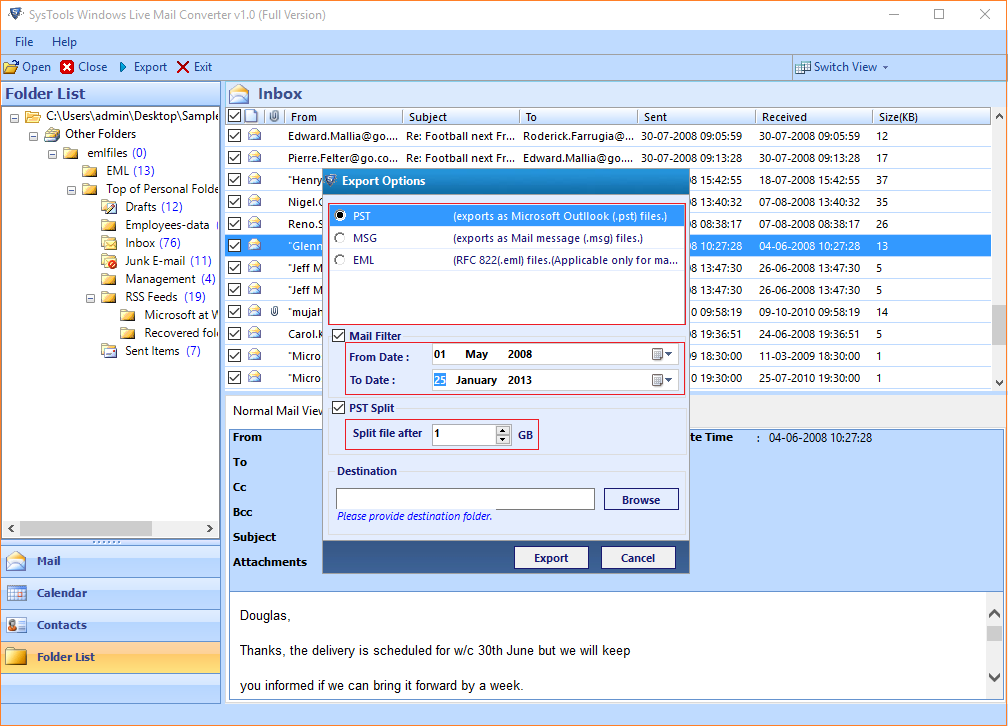Collapse the Top of Personal Folders node
The image size is (1008, 726).
coord(71,190)
